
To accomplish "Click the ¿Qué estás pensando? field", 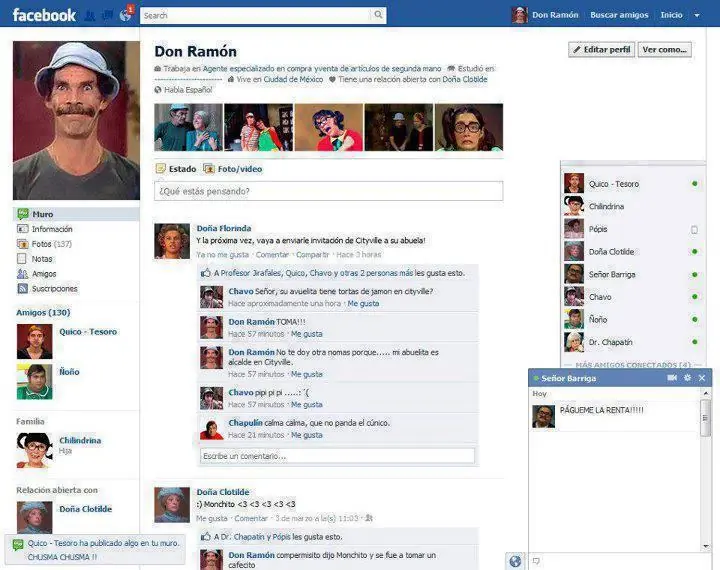I will 328,191.
